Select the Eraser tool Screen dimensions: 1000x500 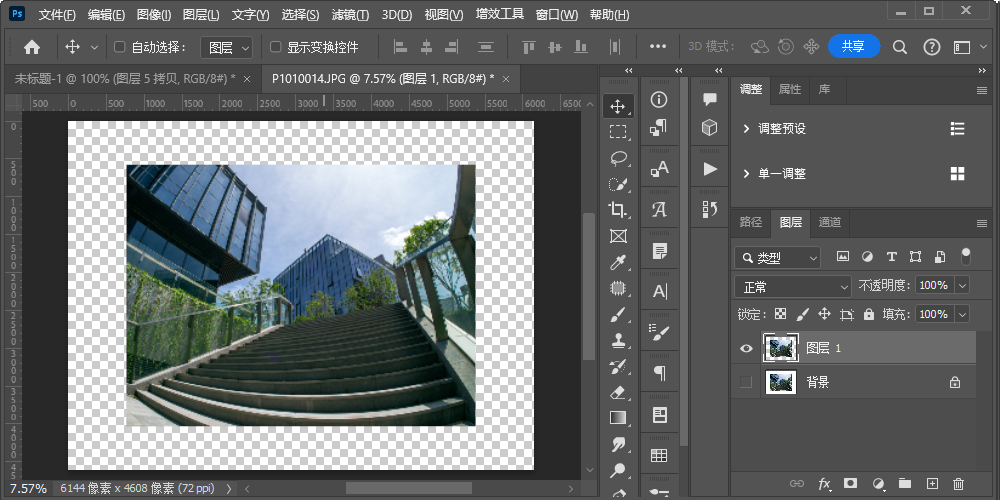[618, 392]
